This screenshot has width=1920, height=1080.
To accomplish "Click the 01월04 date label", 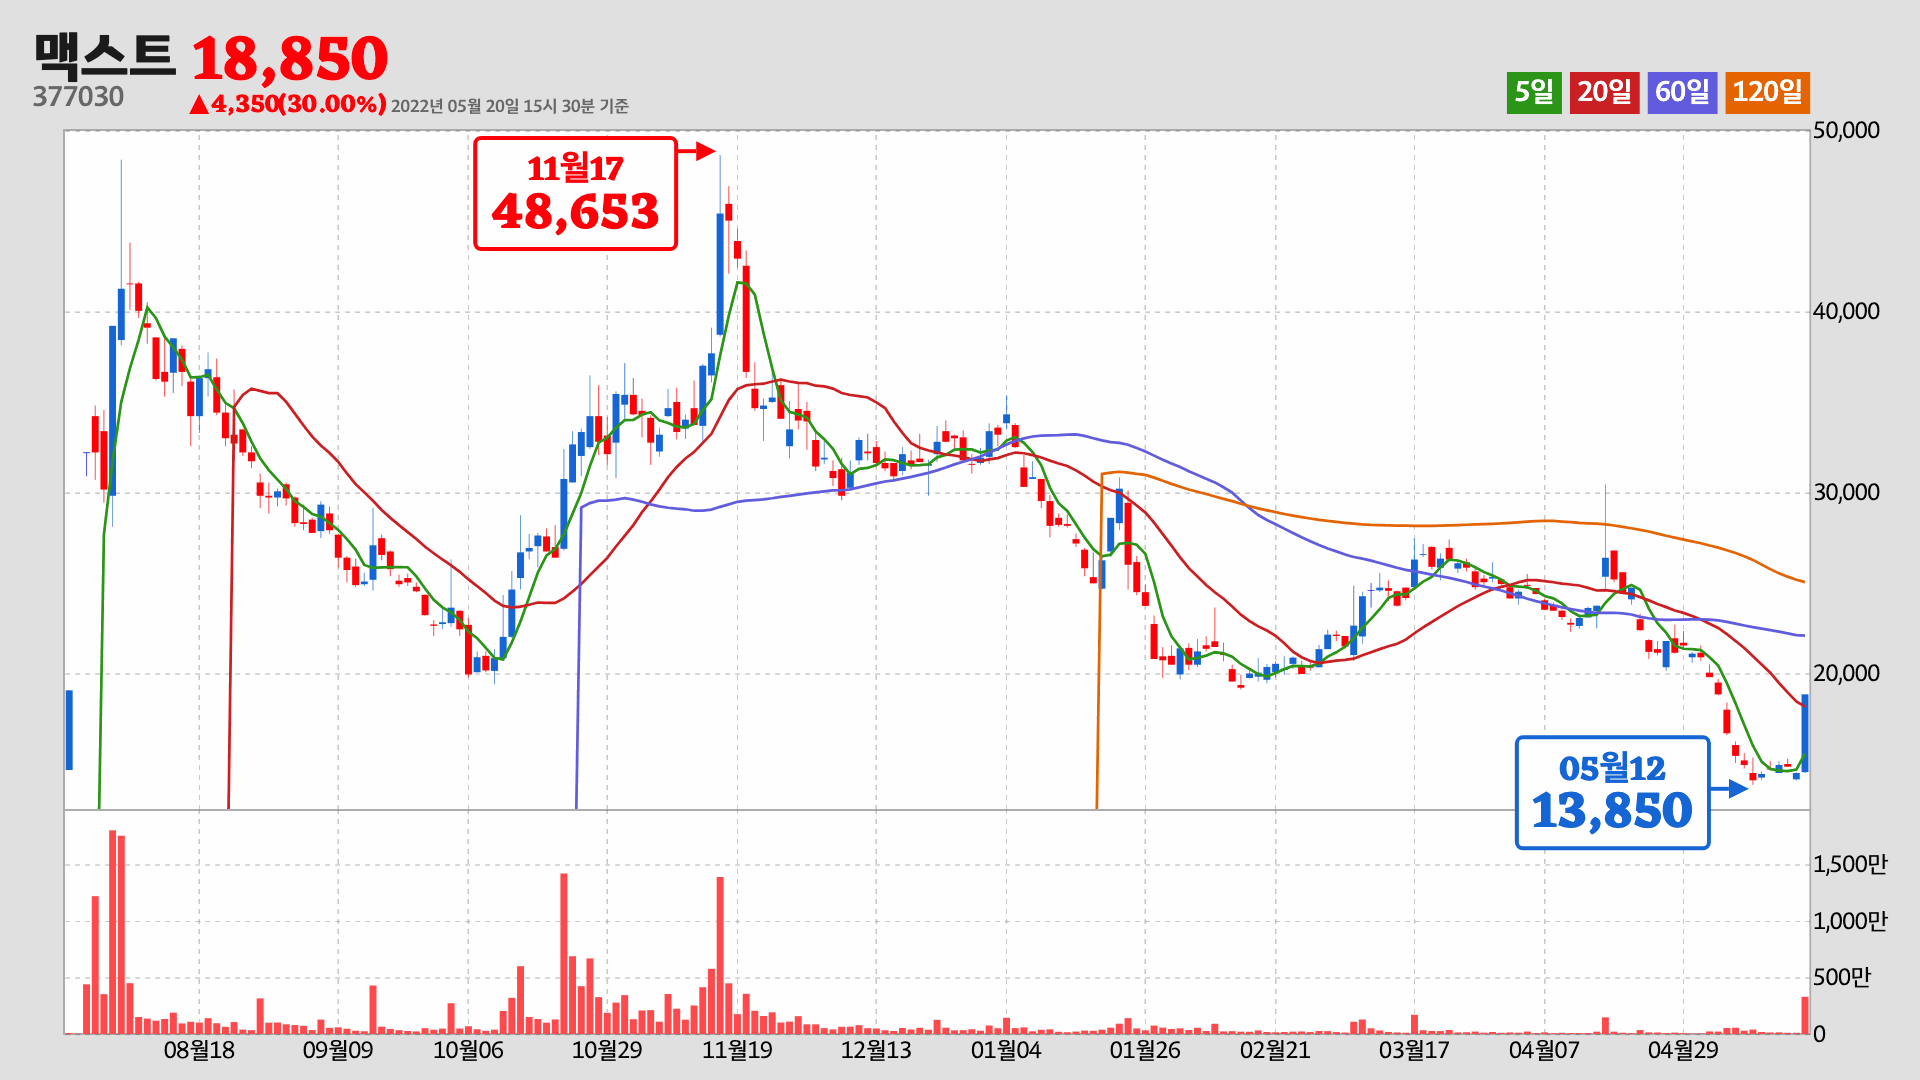I will (1006, 1050).
